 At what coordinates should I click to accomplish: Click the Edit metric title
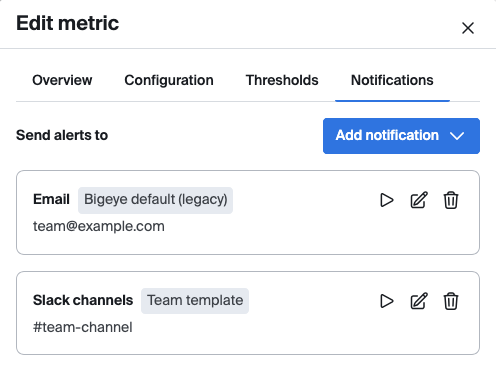click(68, 23)
